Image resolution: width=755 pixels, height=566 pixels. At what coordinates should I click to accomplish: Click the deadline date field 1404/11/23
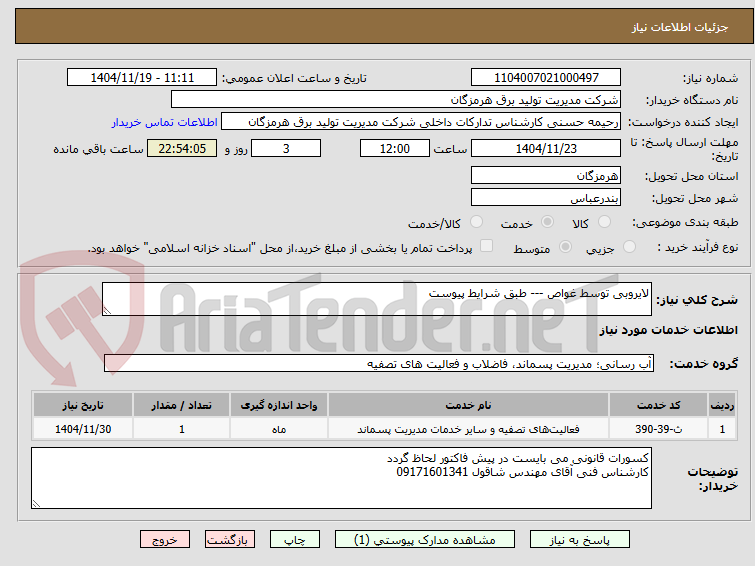click(x=546, y=148)
